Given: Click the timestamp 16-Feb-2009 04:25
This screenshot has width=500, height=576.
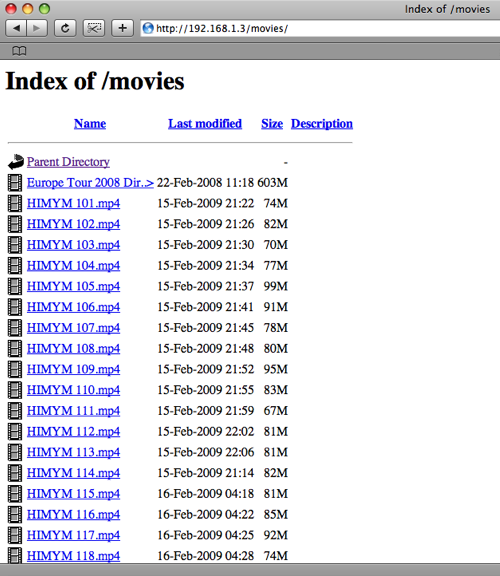Looking at the screenshot, I should point(205,535).
